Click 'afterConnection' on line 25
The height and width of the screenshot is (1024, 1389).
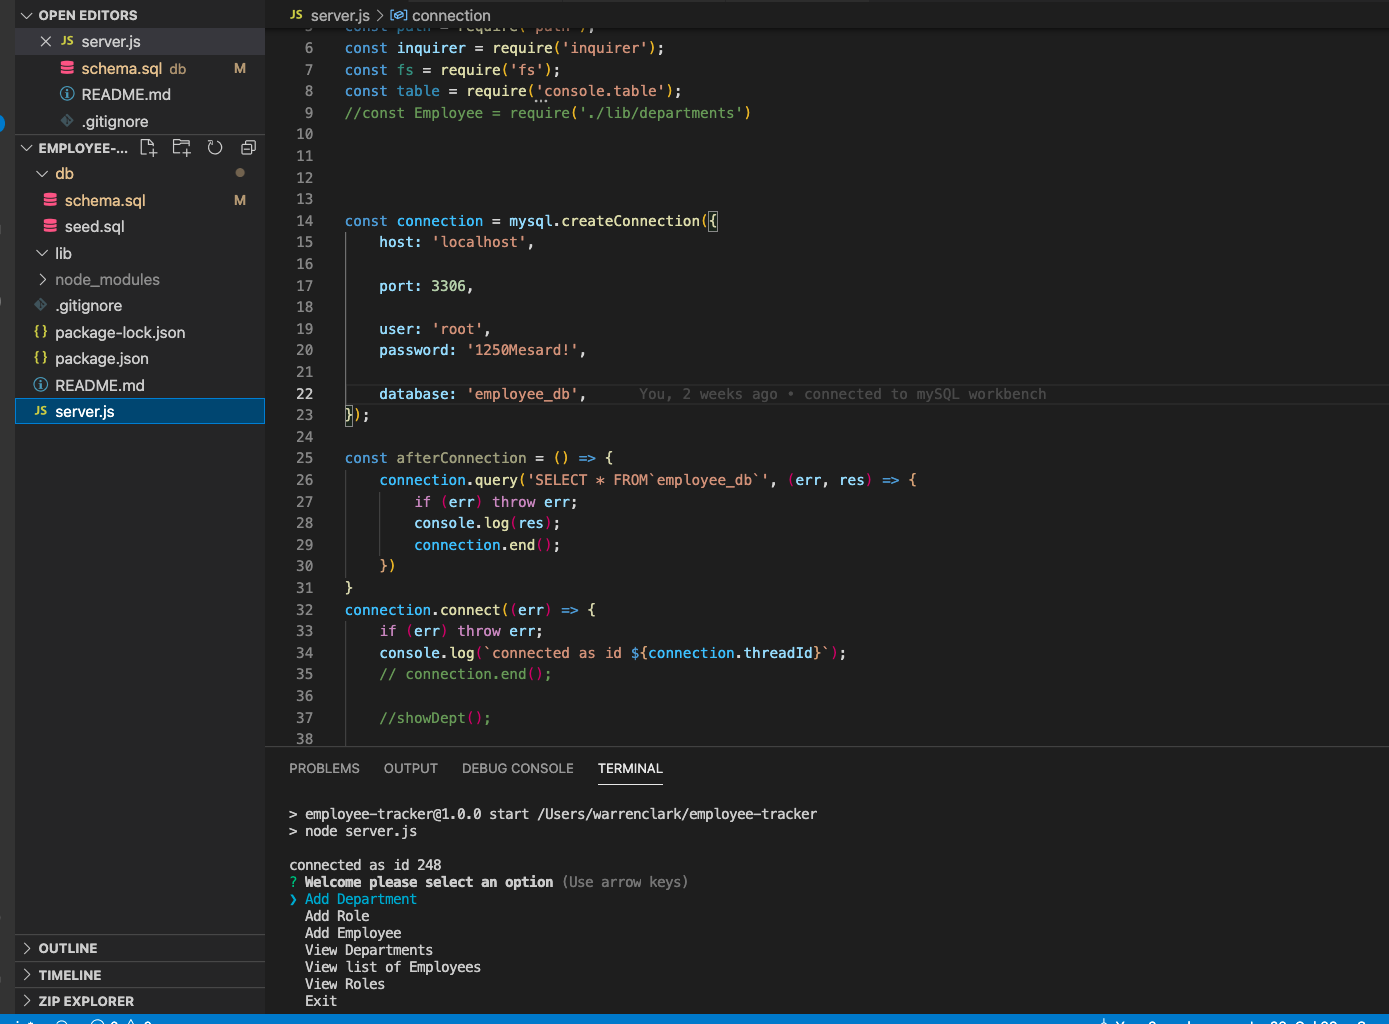click(x=461, y=458)
